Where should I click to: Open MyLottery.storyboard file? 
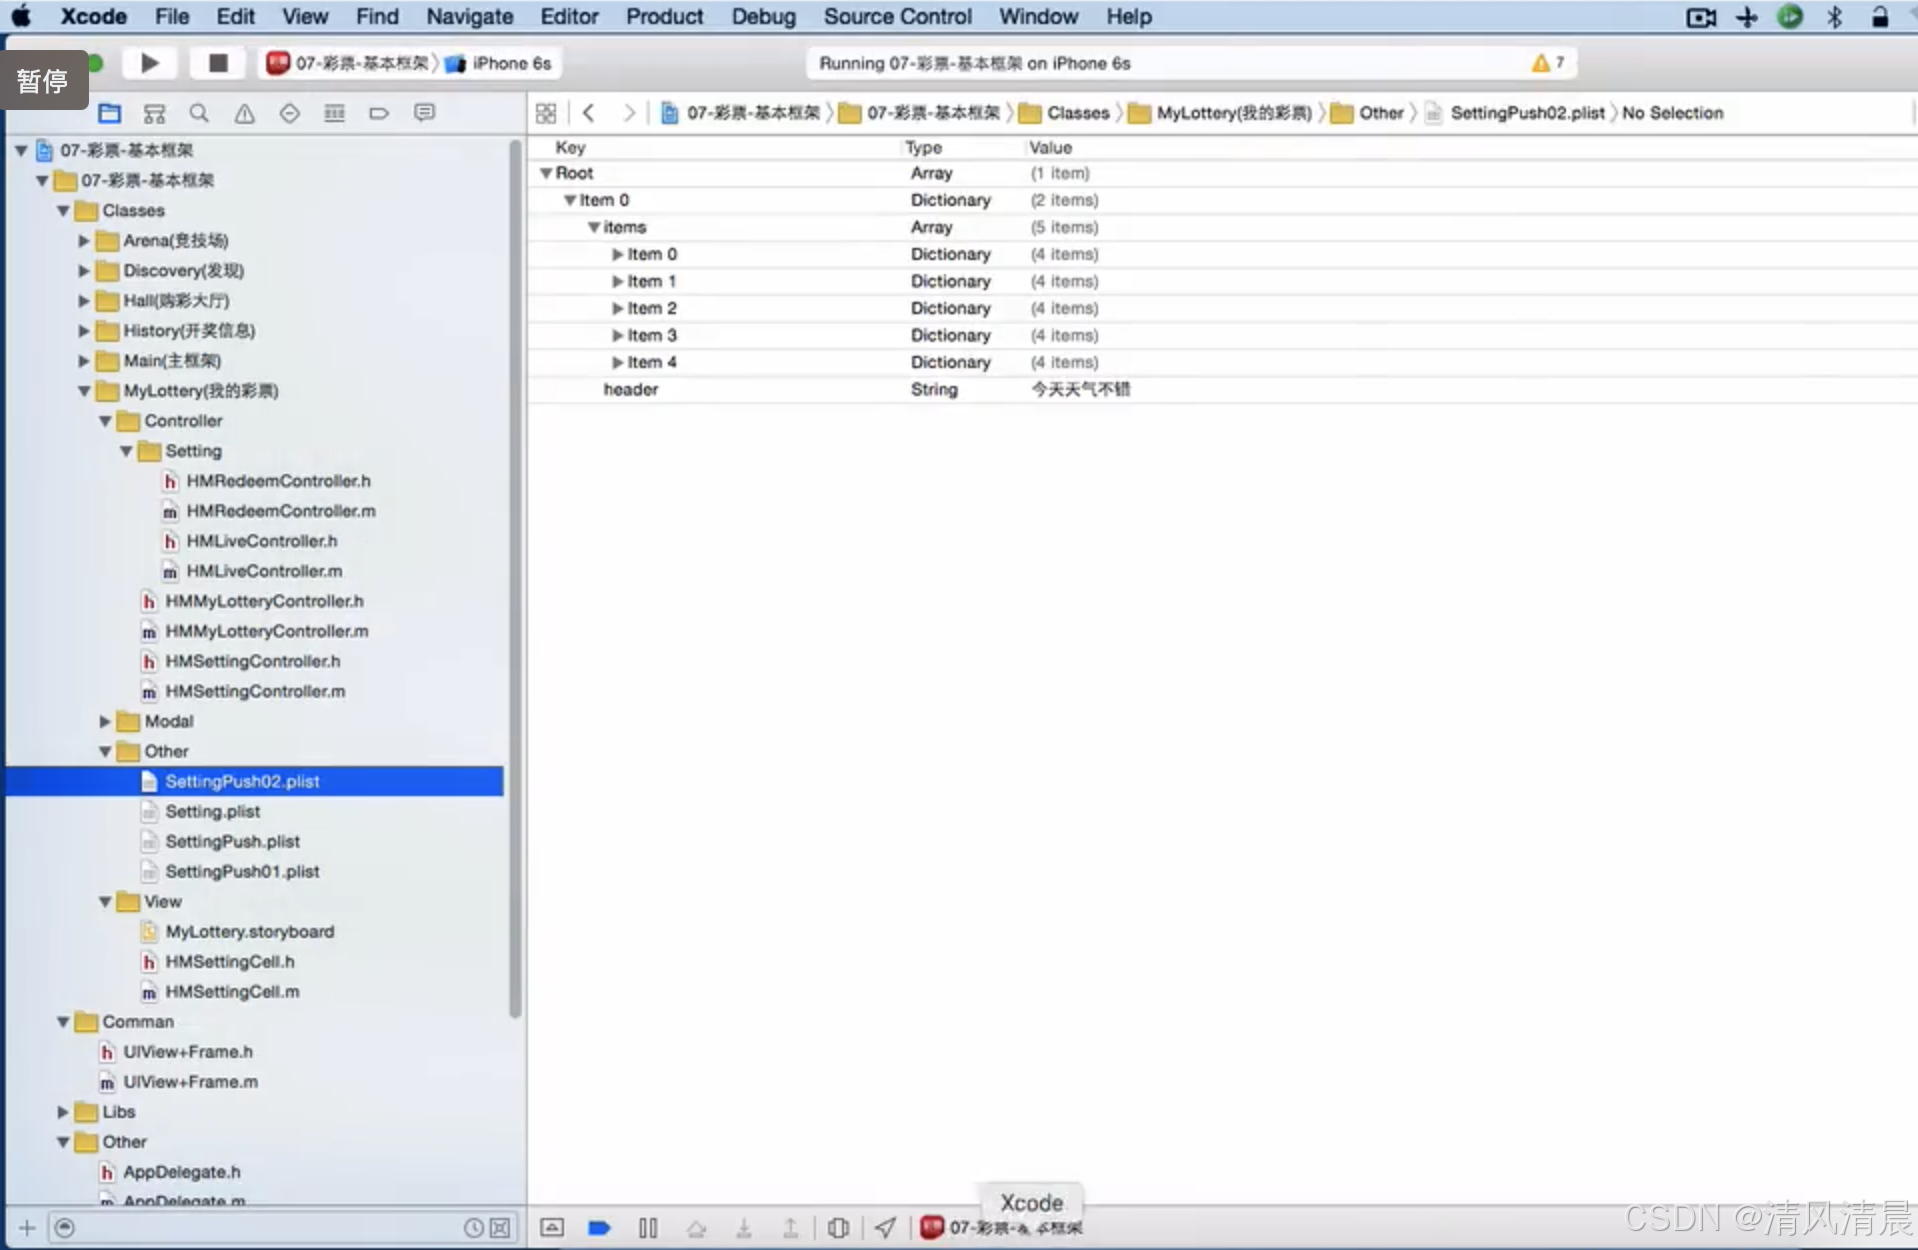(x=250, y=931)
